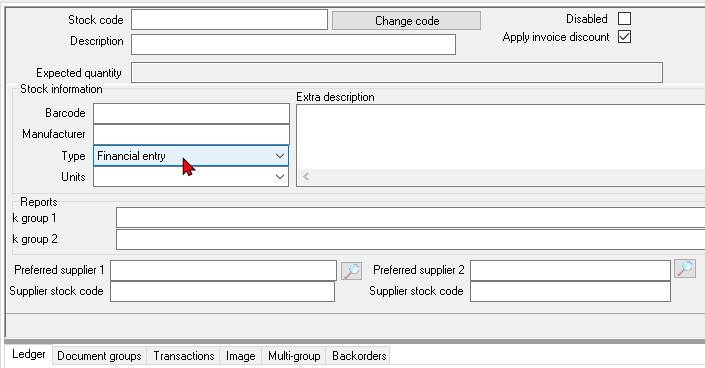Focus Supplier stock code under supplier 1
The height and width of the screenshot is (368, 705).
[223, 292]
